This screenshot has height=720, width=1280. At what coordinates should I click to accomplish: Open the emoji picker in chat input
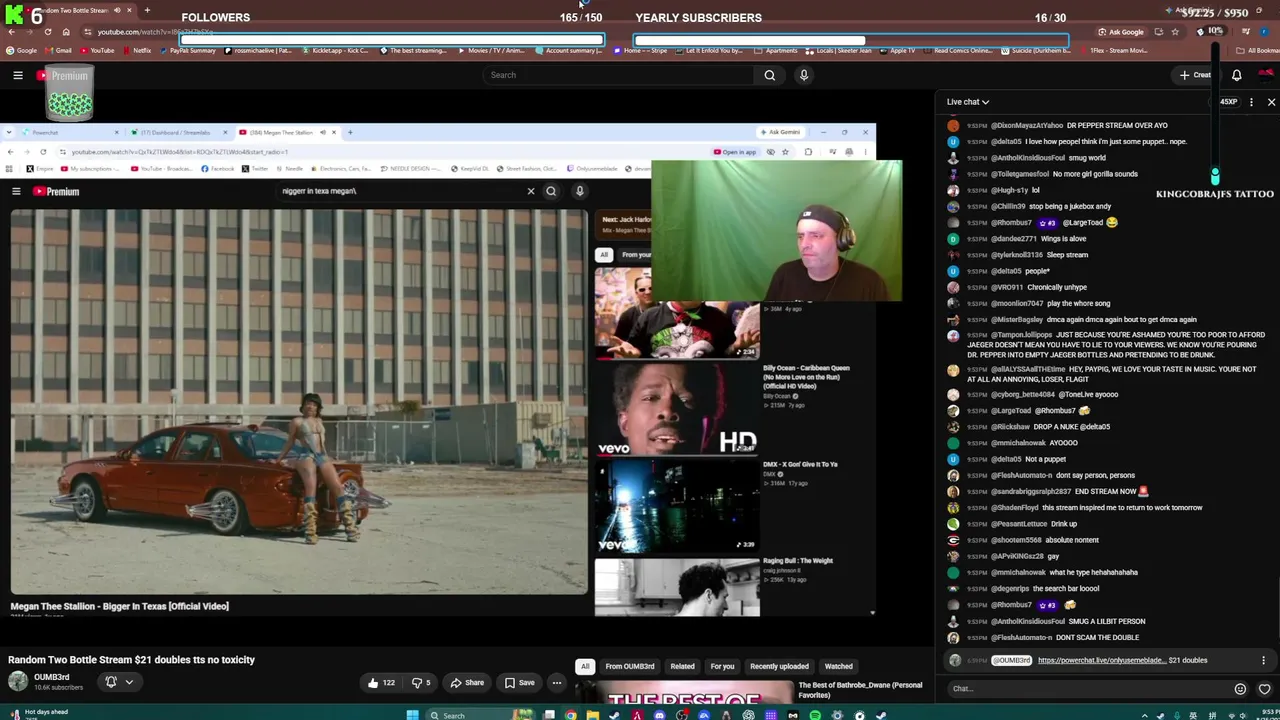point(1240,688)
